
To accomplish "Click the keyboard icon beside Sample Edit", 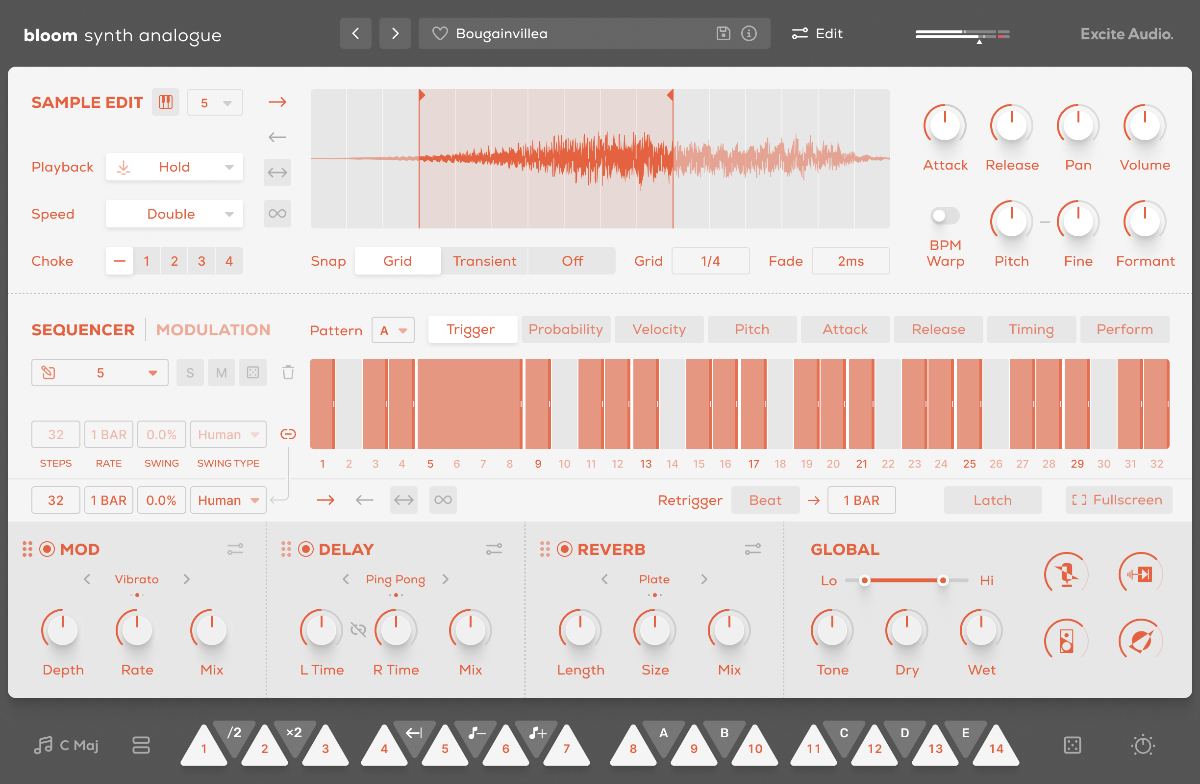I will (165, 102).
